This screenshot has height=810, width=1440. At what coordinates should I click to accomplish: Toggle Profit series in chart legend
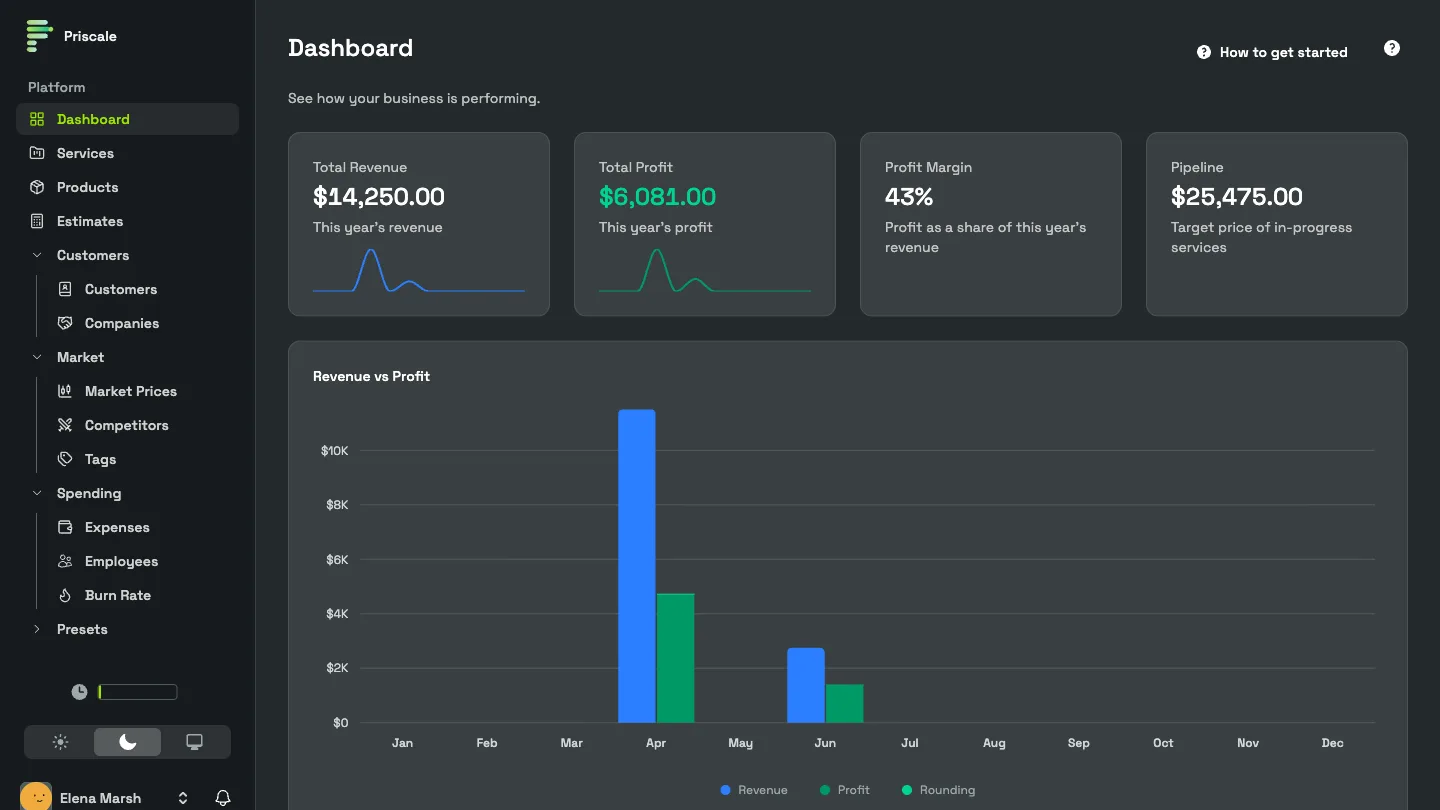click(845, 790)
